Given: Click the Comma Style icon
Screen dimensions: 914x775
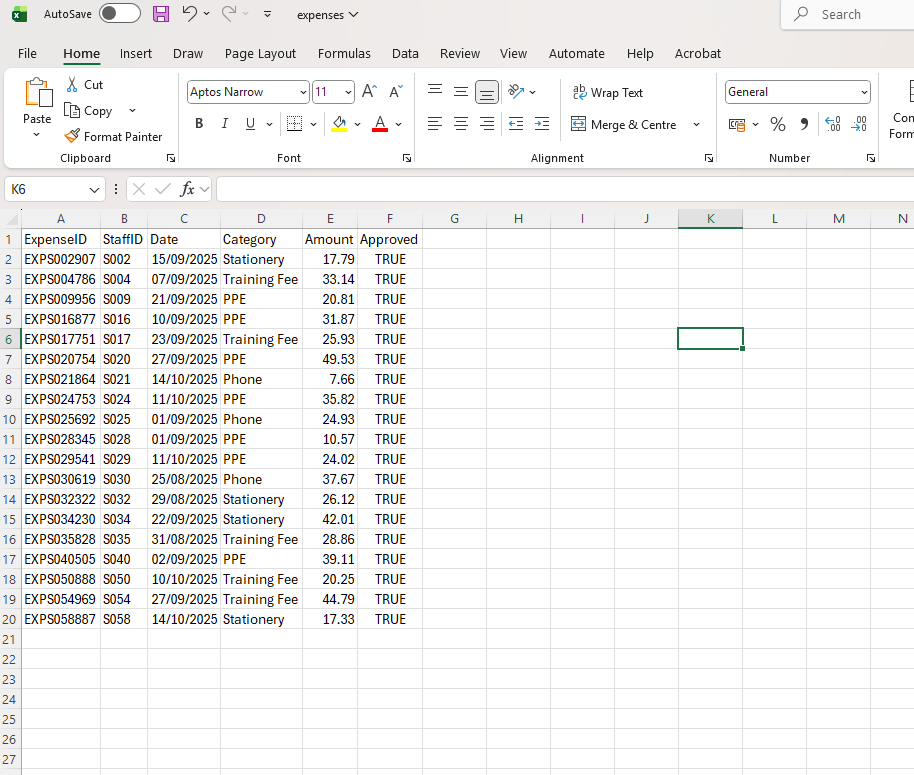Looking at the screenshot, I should (803, 124).
